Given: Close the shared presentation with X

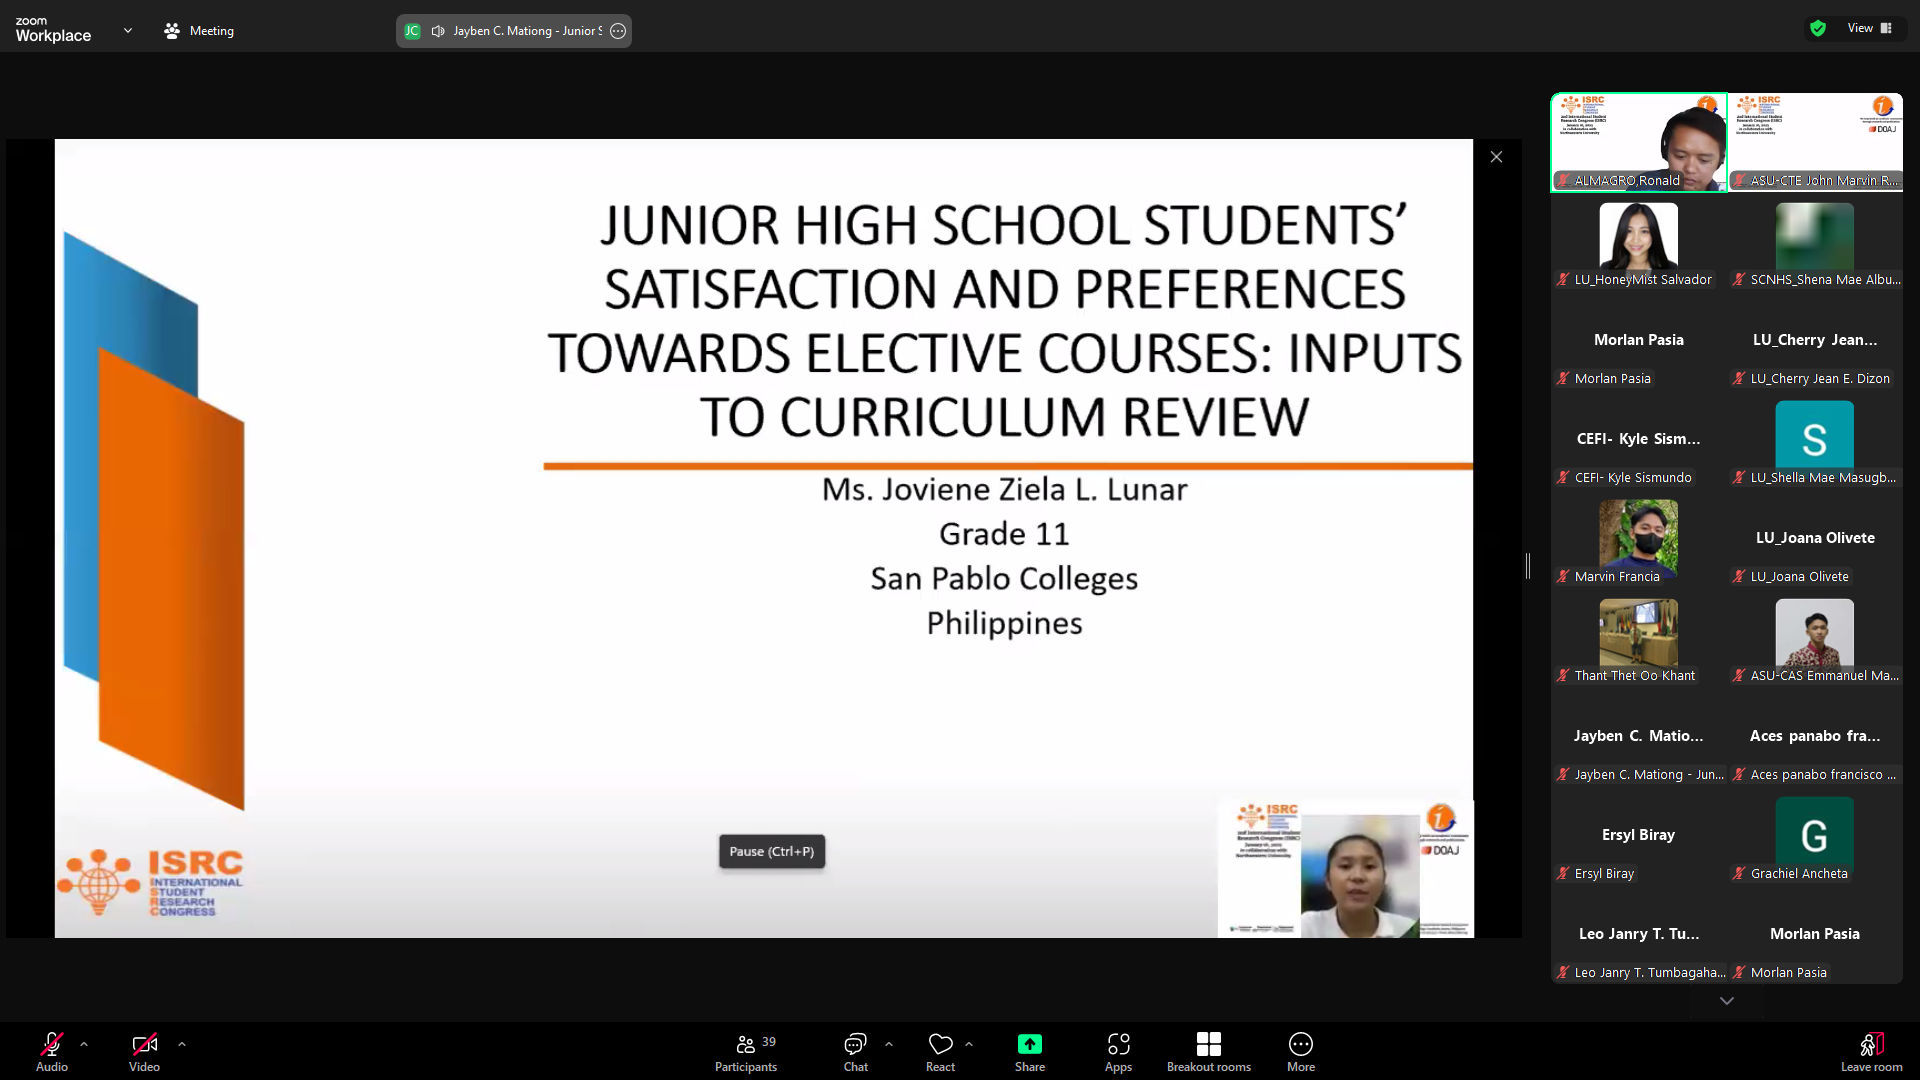Looking at the screenshot, I should [x=1496, y=157].
